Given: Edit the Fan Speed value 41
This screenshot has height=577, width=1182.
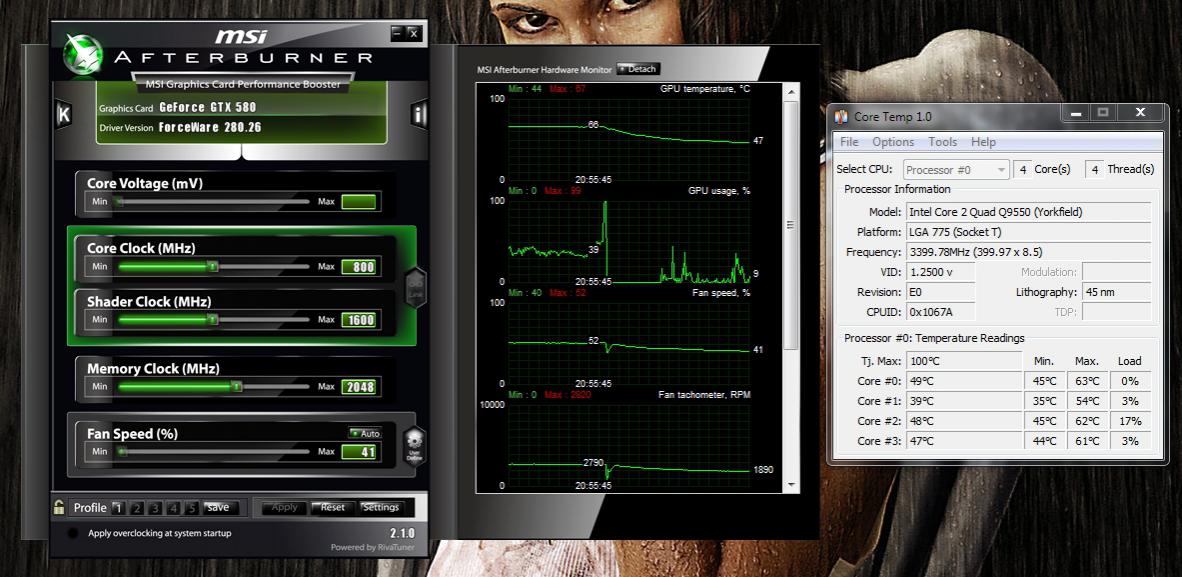Looking at the screenshot, I should [x=358, y=452].
